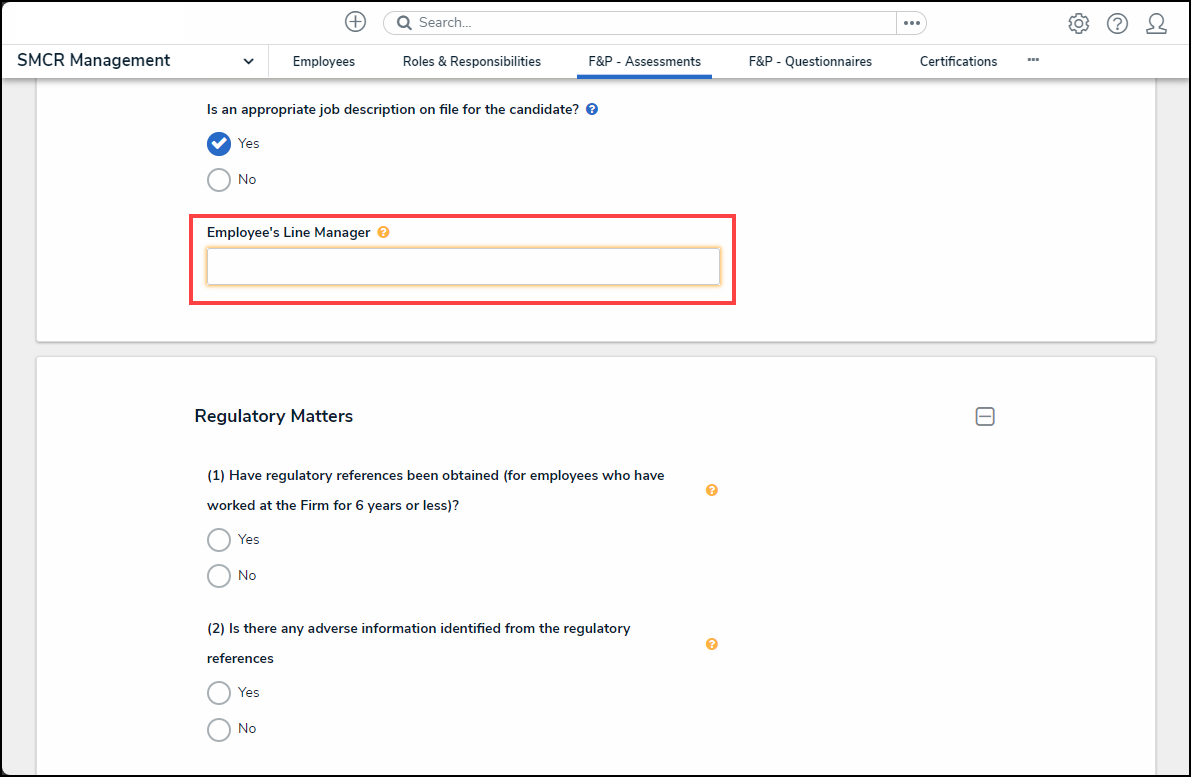Select No for appropriate job description
The height and width of the screenshot is (777, 1191).
(x=219, y=180)
